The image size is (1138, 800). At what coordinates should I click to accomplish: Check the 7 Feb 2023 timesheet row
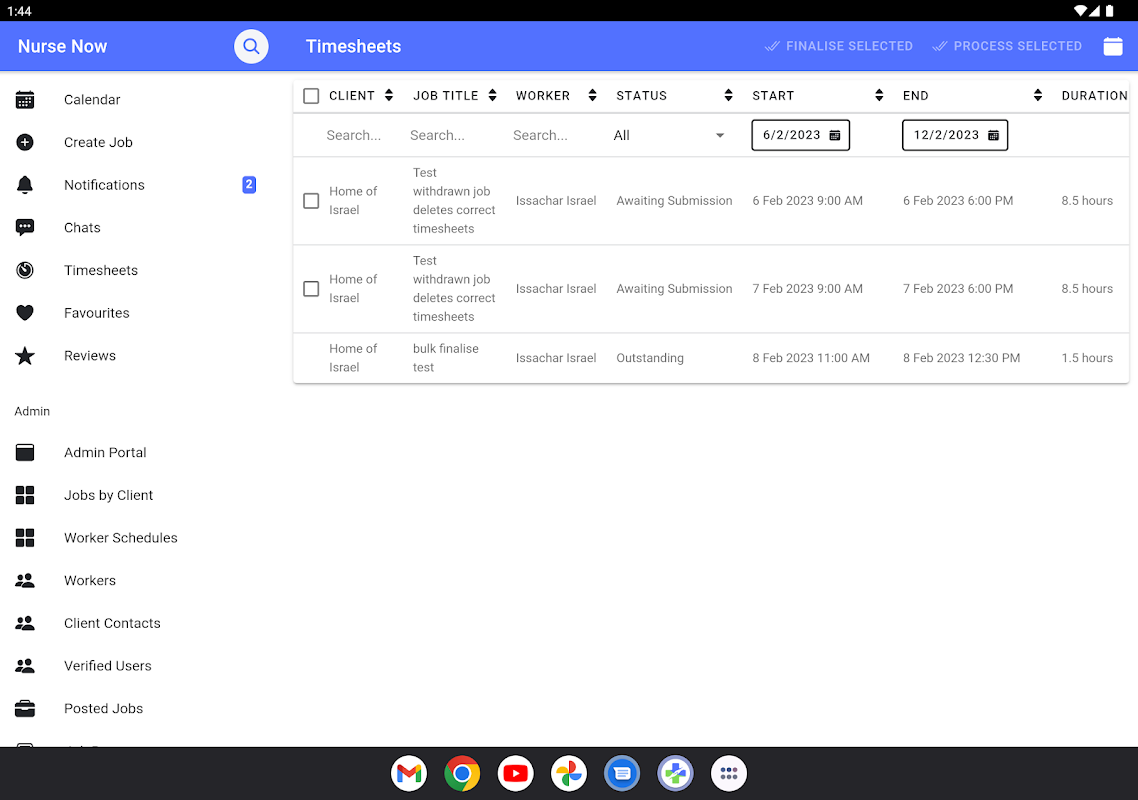(x=311, y=289)
